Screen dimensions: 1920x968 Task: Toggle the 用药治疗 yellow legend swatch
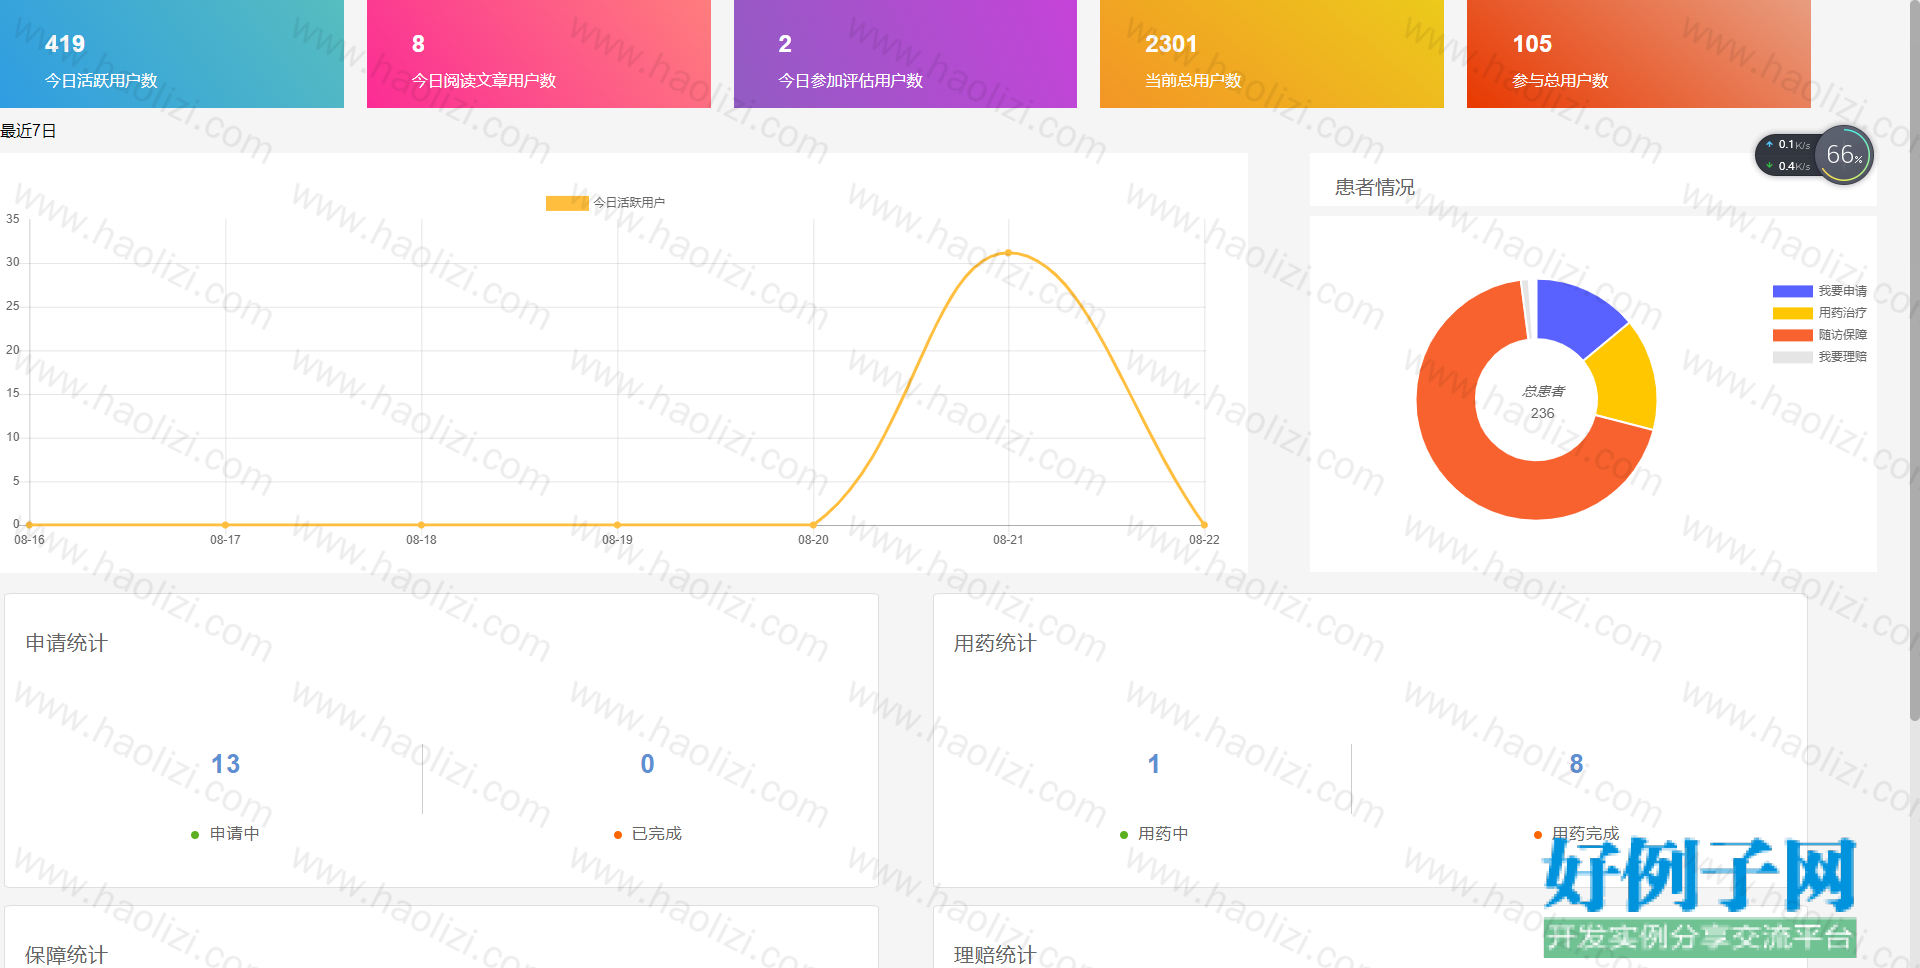pos(1792,313)
